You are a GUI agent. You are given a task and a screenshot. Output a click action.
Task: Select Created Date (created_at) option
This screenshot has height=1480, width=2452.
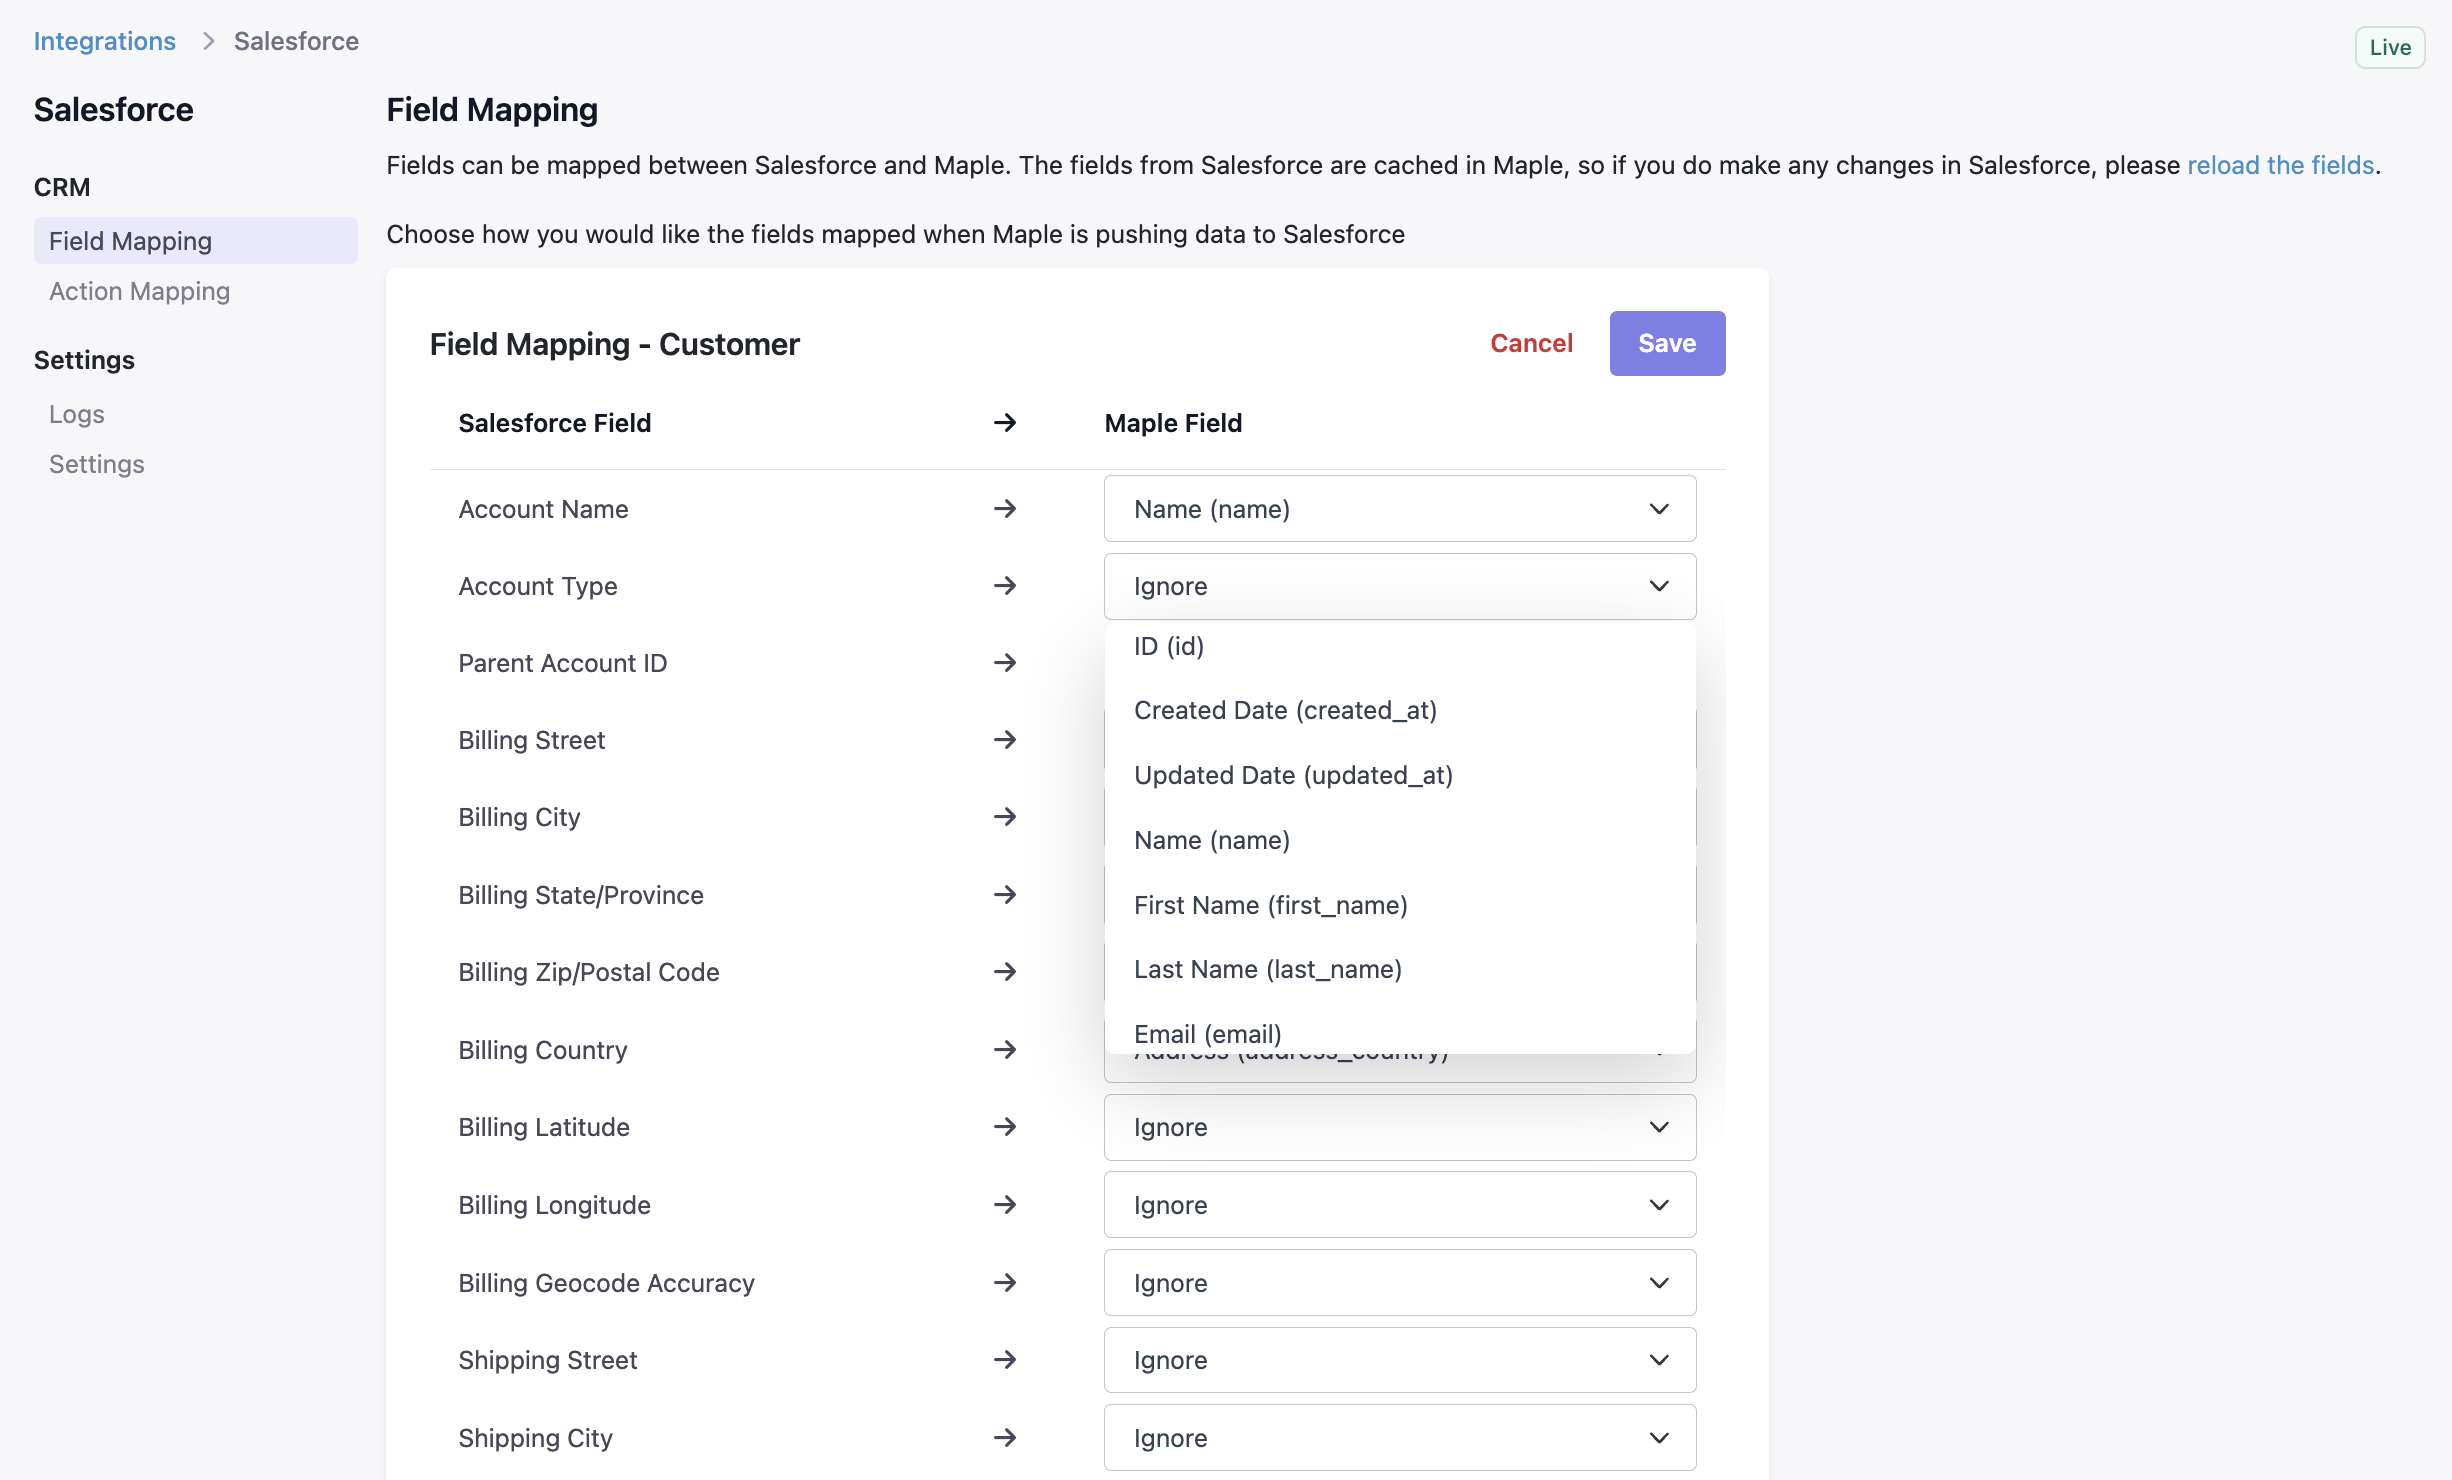coord(1285,710)
